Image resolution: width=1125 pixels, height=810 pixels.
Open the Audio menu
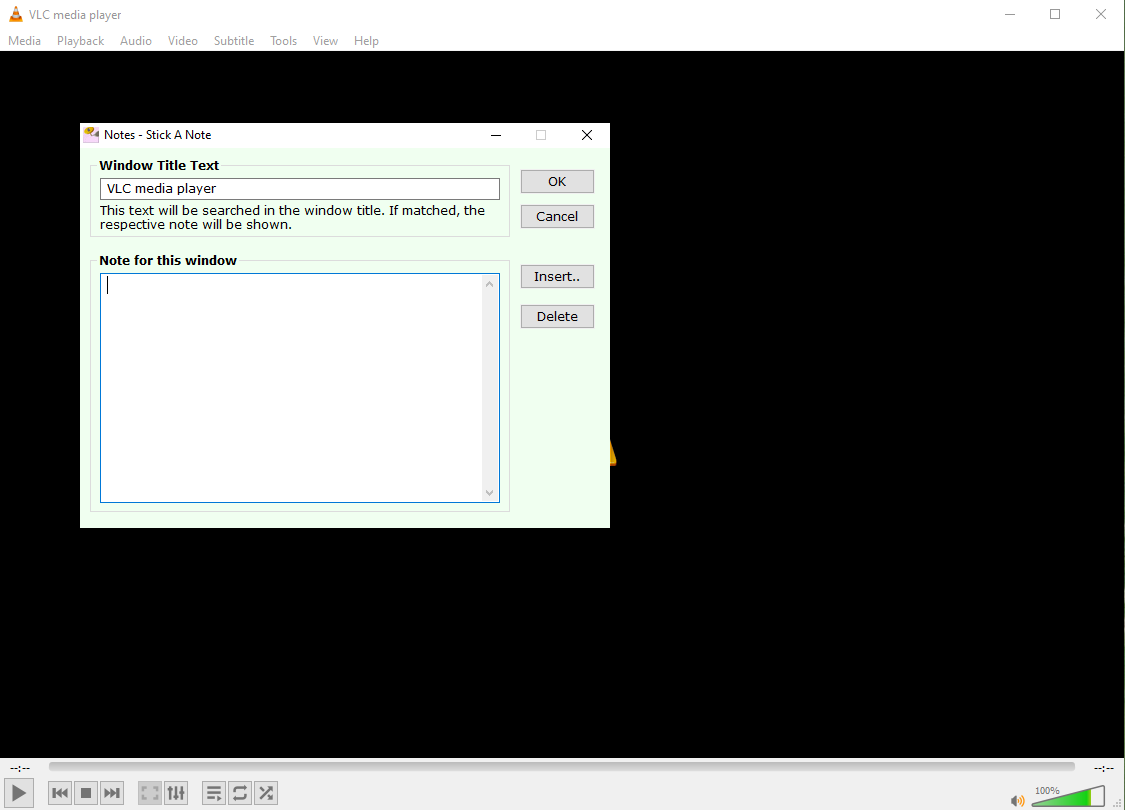136,41
